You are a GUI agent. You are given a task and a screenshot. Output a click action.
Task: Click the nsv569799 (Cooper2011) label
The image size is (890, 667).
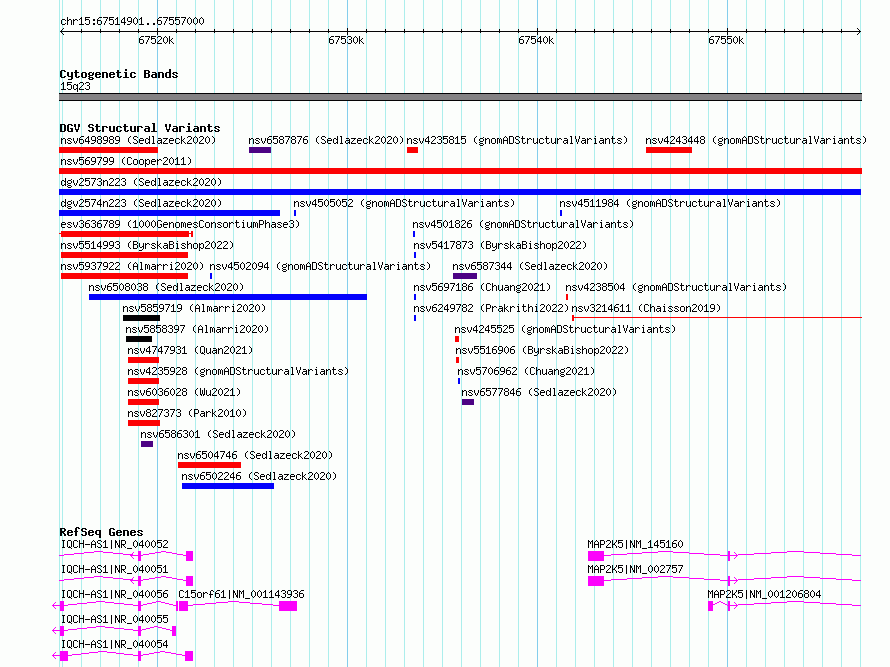[x=126, y=161]
